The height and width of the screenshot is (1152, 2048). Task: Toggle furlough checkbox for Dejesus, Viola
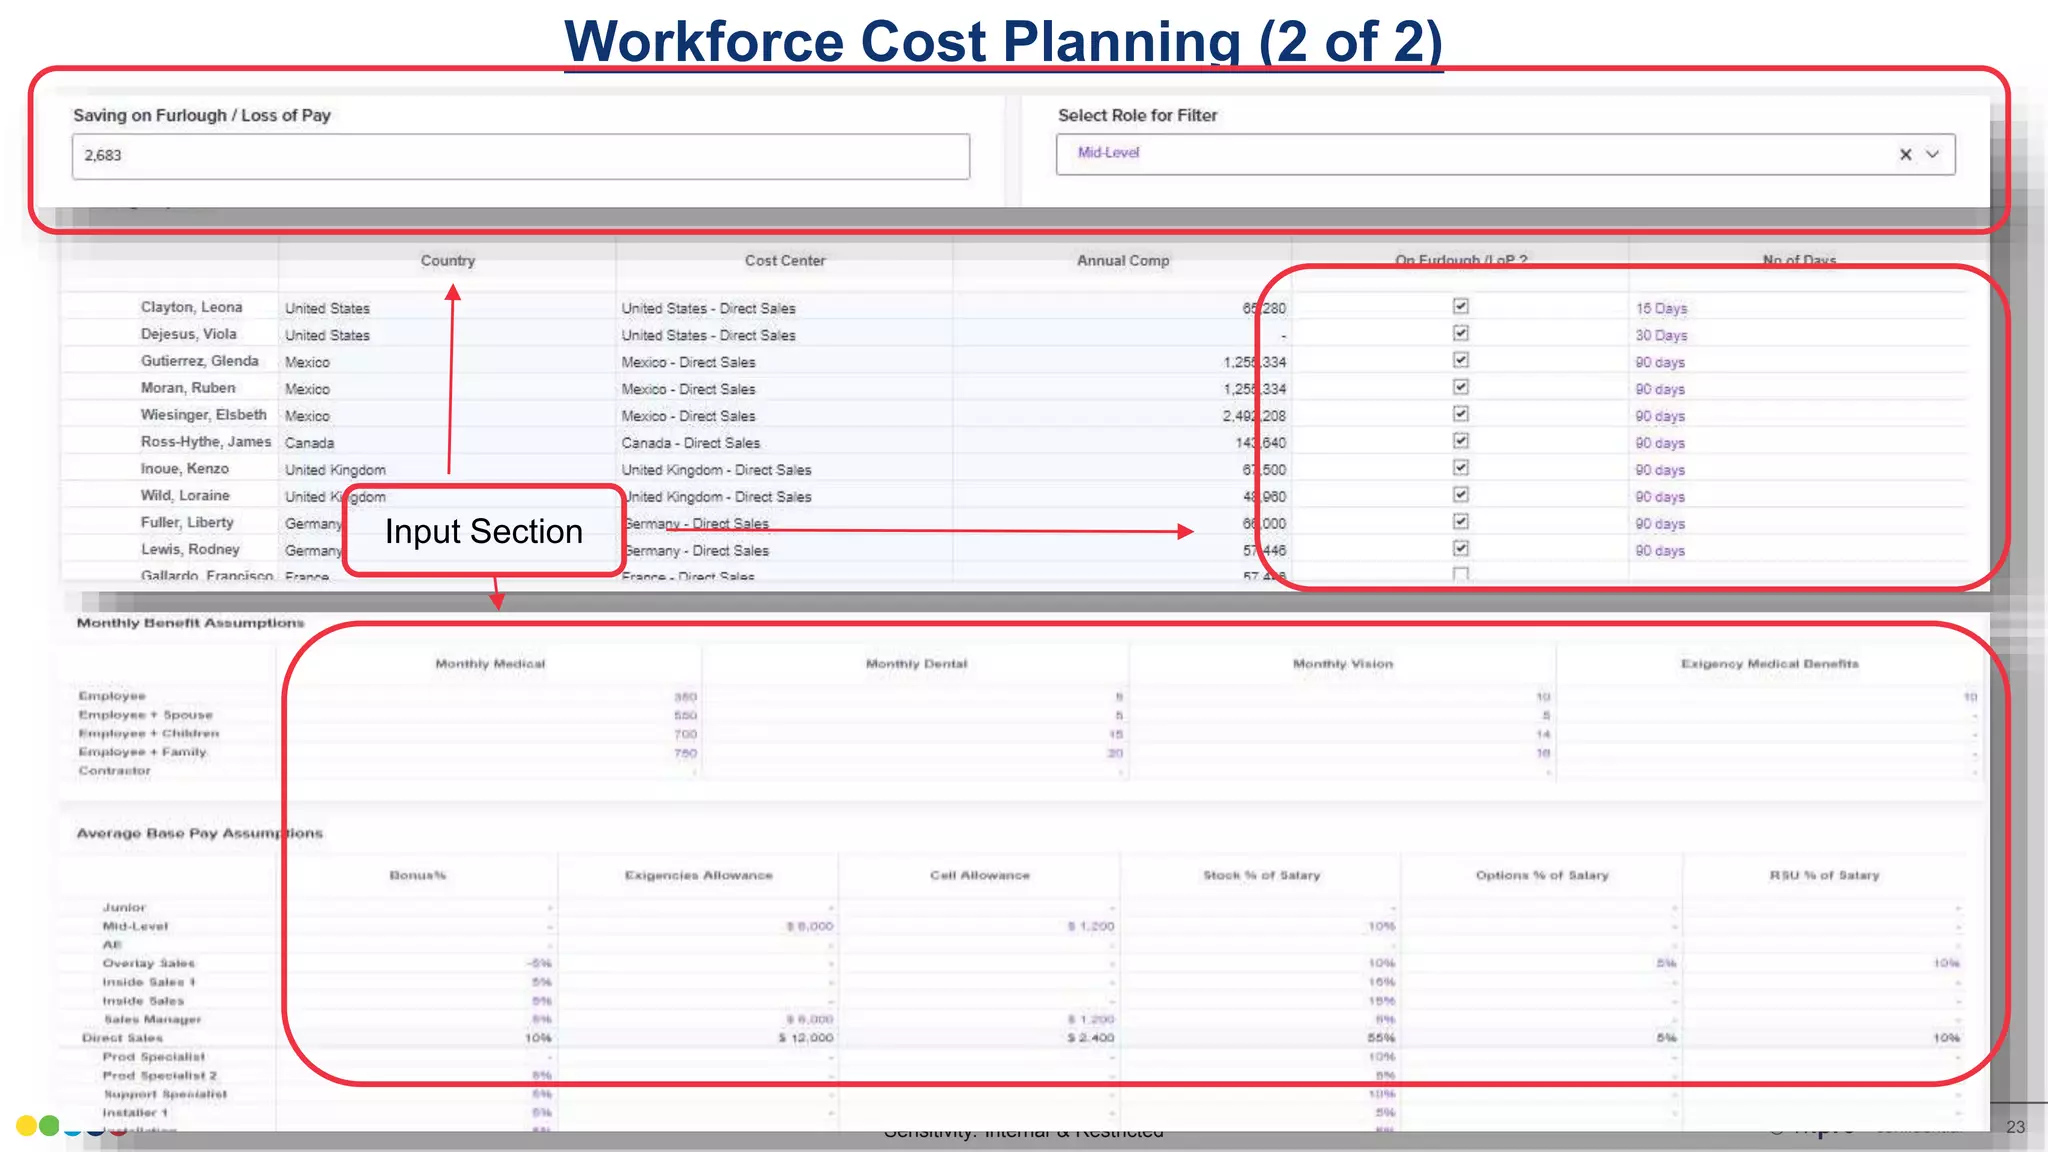point(1460,333)
